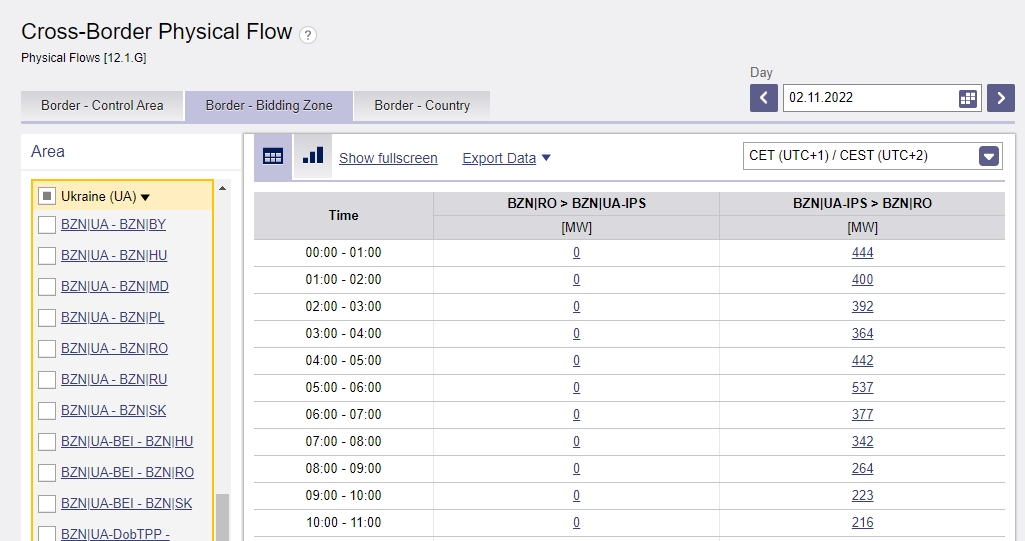Check the BZN|UA - BZN|BY checkbox

click(x=47, y=225)
